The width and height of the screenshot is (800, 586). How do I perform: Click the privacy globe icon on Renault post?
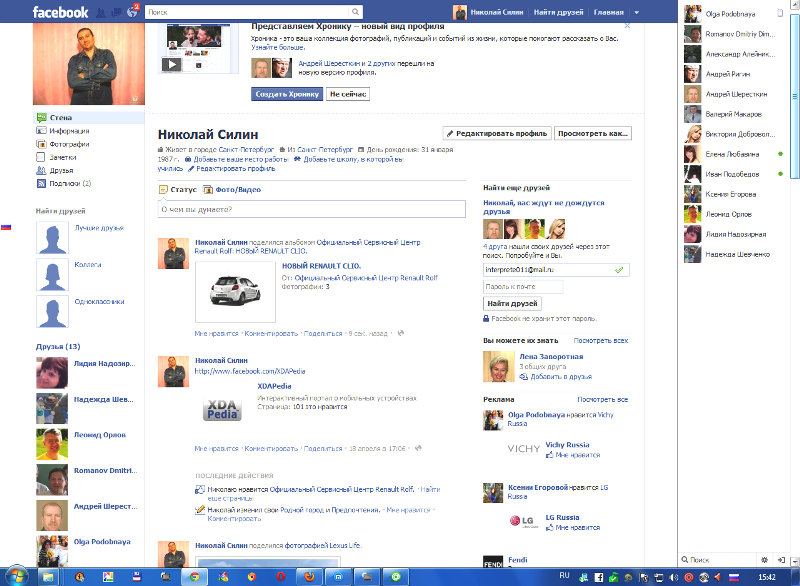(401, 334)
